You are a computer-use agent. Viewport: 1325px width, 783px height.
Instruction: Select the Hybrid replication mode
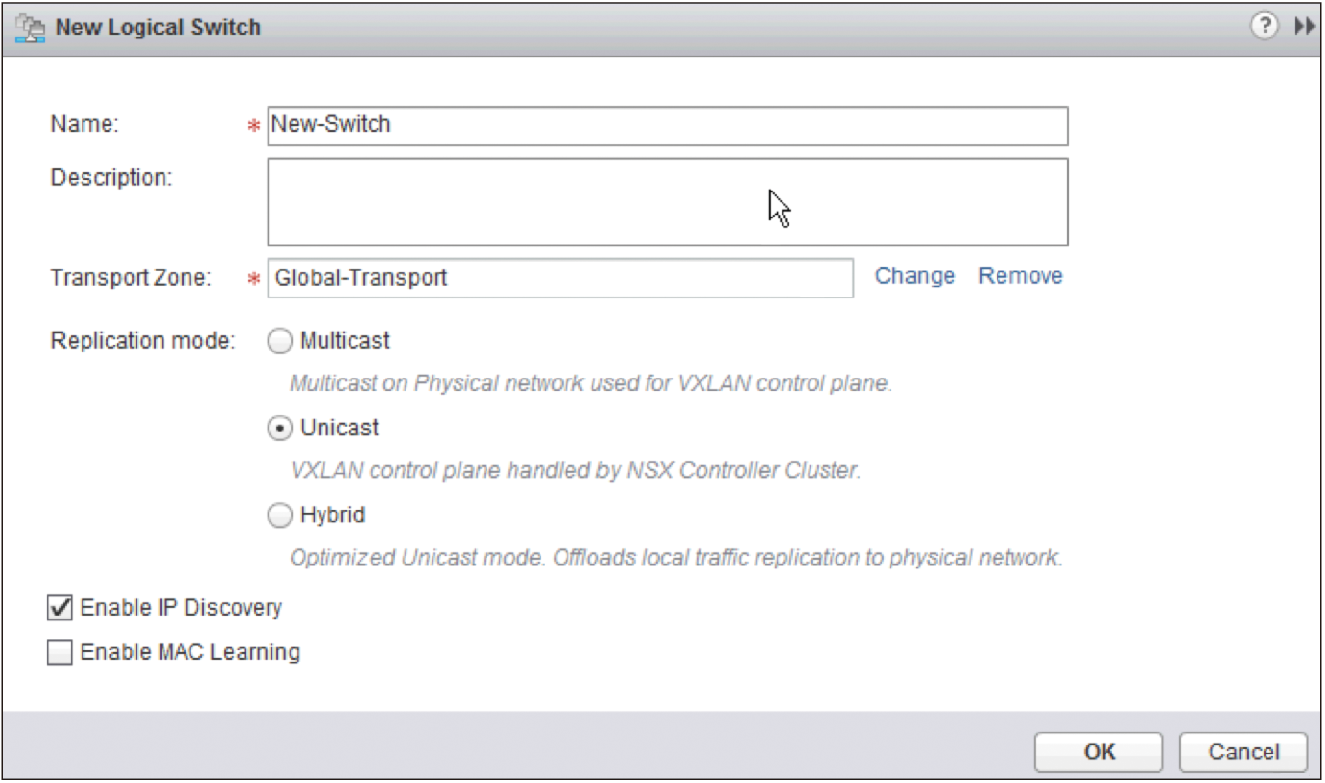click(x=279, y=516)
